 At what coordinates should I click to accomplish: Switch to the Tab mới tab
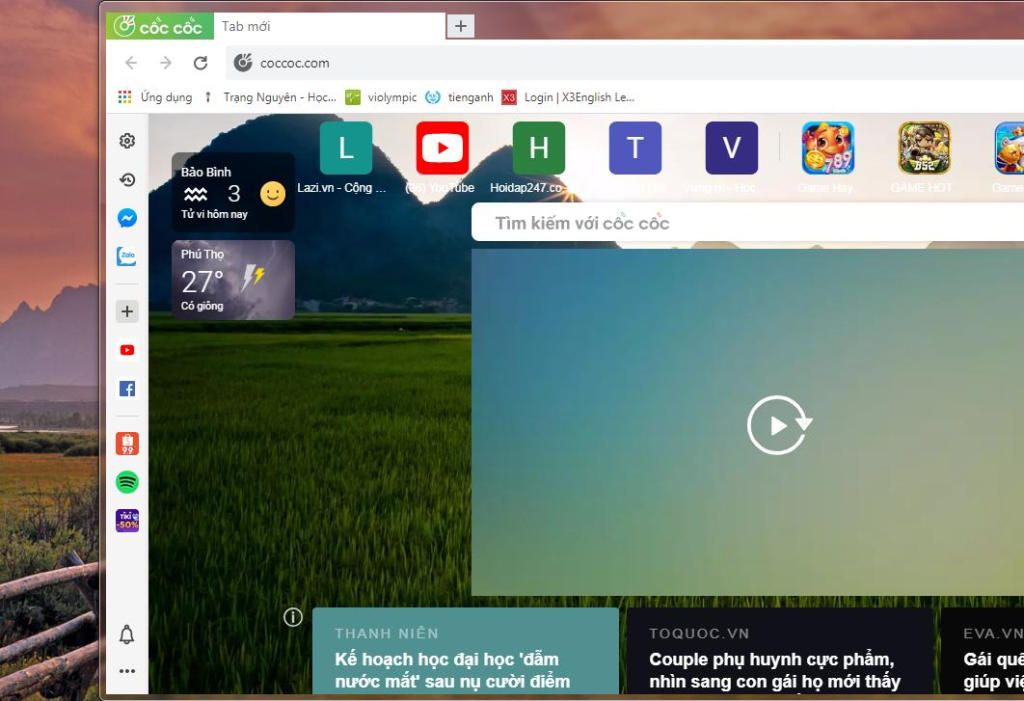328,26
